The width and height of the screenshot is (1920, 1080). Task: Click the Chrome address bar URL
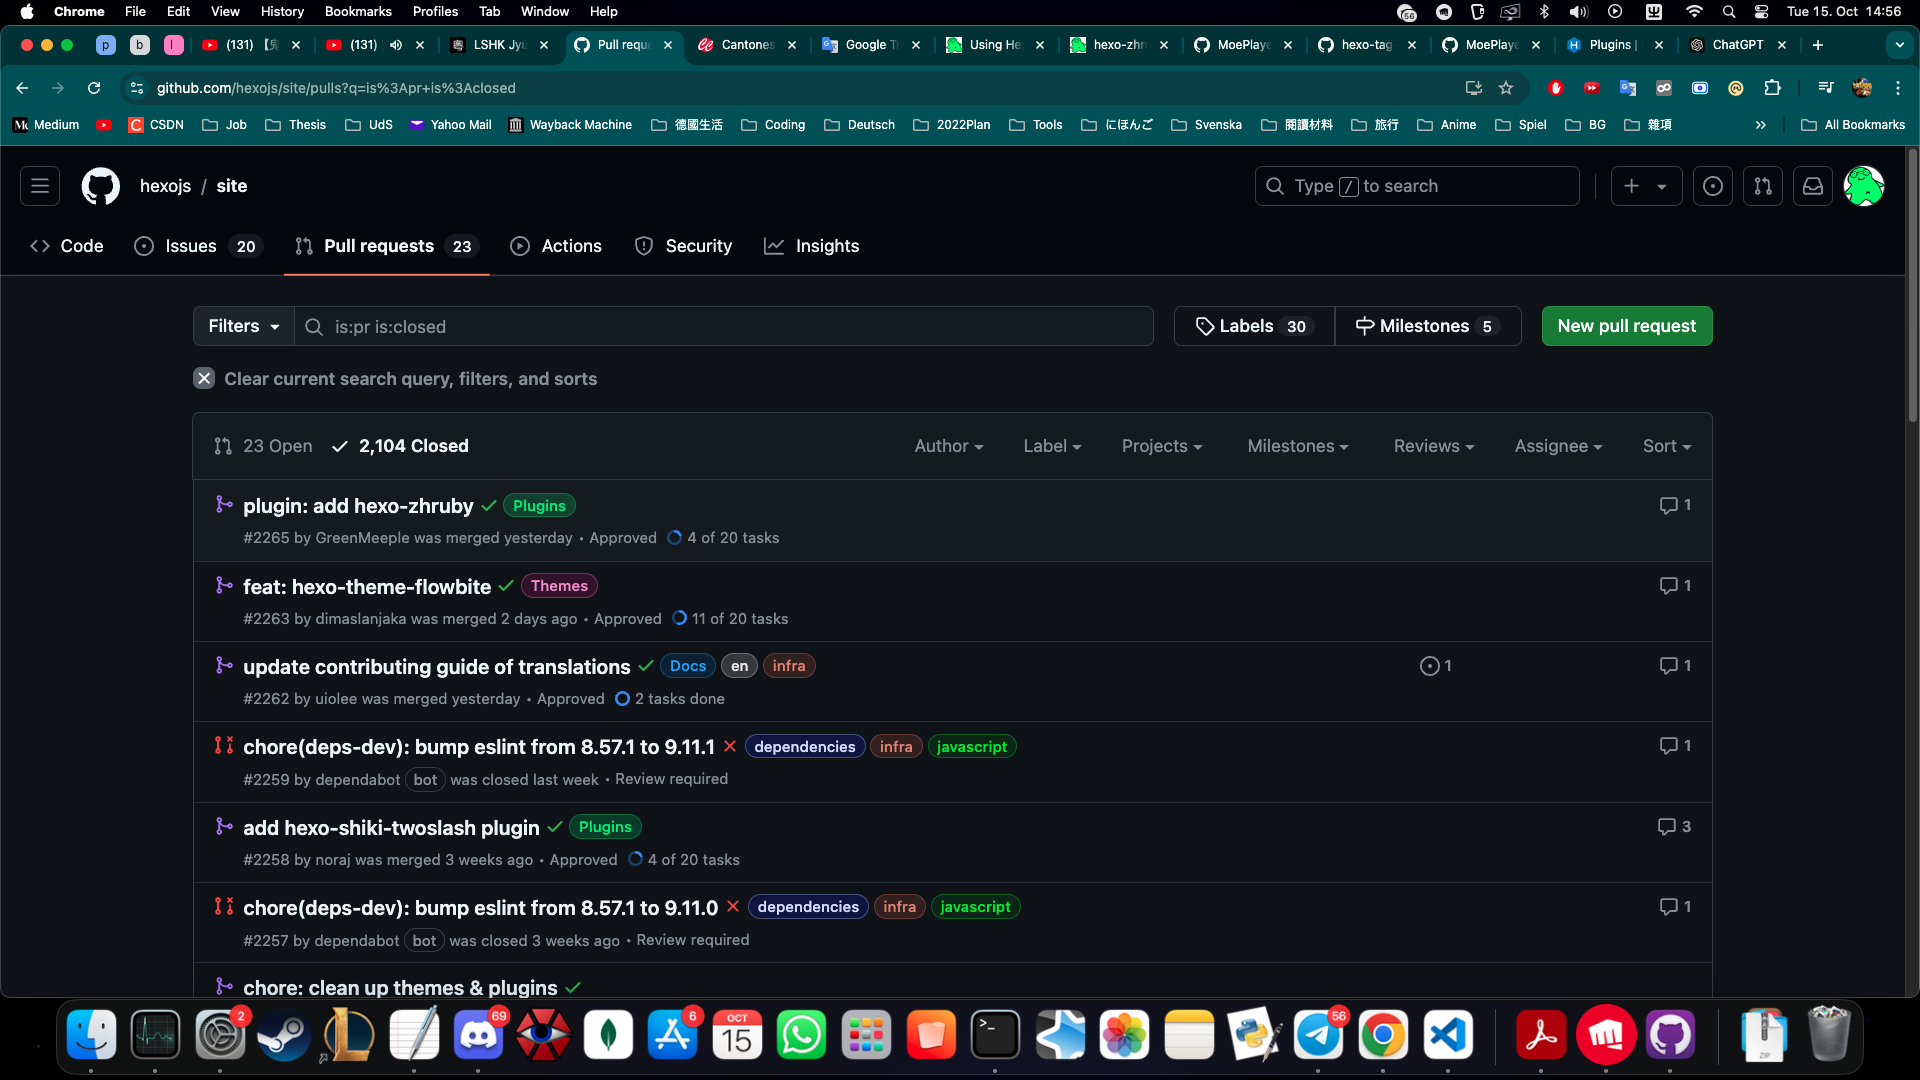(x=336, y=88)
